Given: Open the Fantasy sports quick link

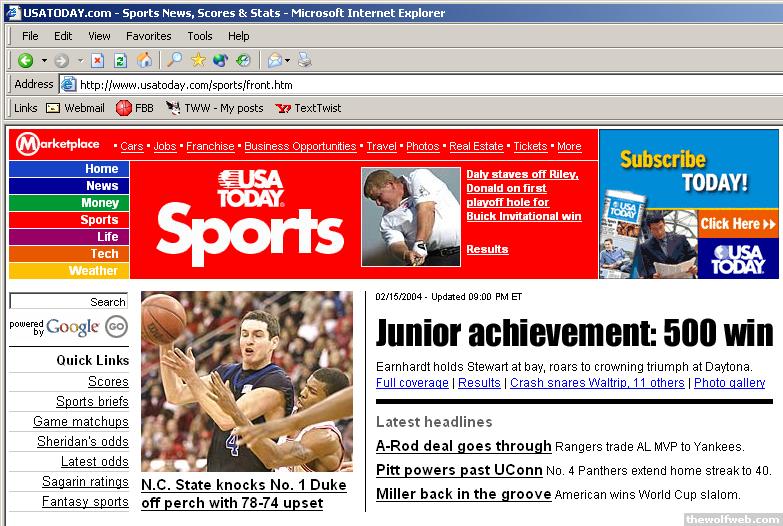Looking at the screenshot, I should (x=85, y=502).
